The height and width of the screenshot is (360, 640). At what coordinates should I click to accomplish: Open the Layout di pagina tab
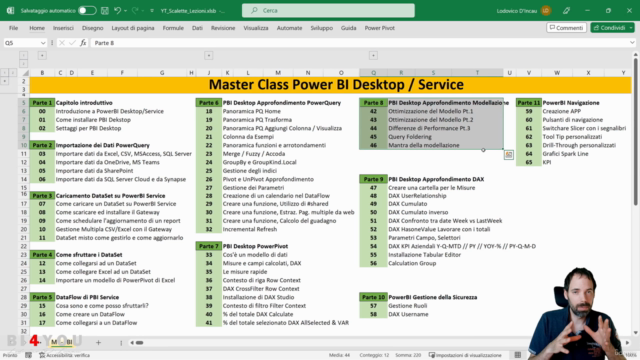(x=133, y=28)
